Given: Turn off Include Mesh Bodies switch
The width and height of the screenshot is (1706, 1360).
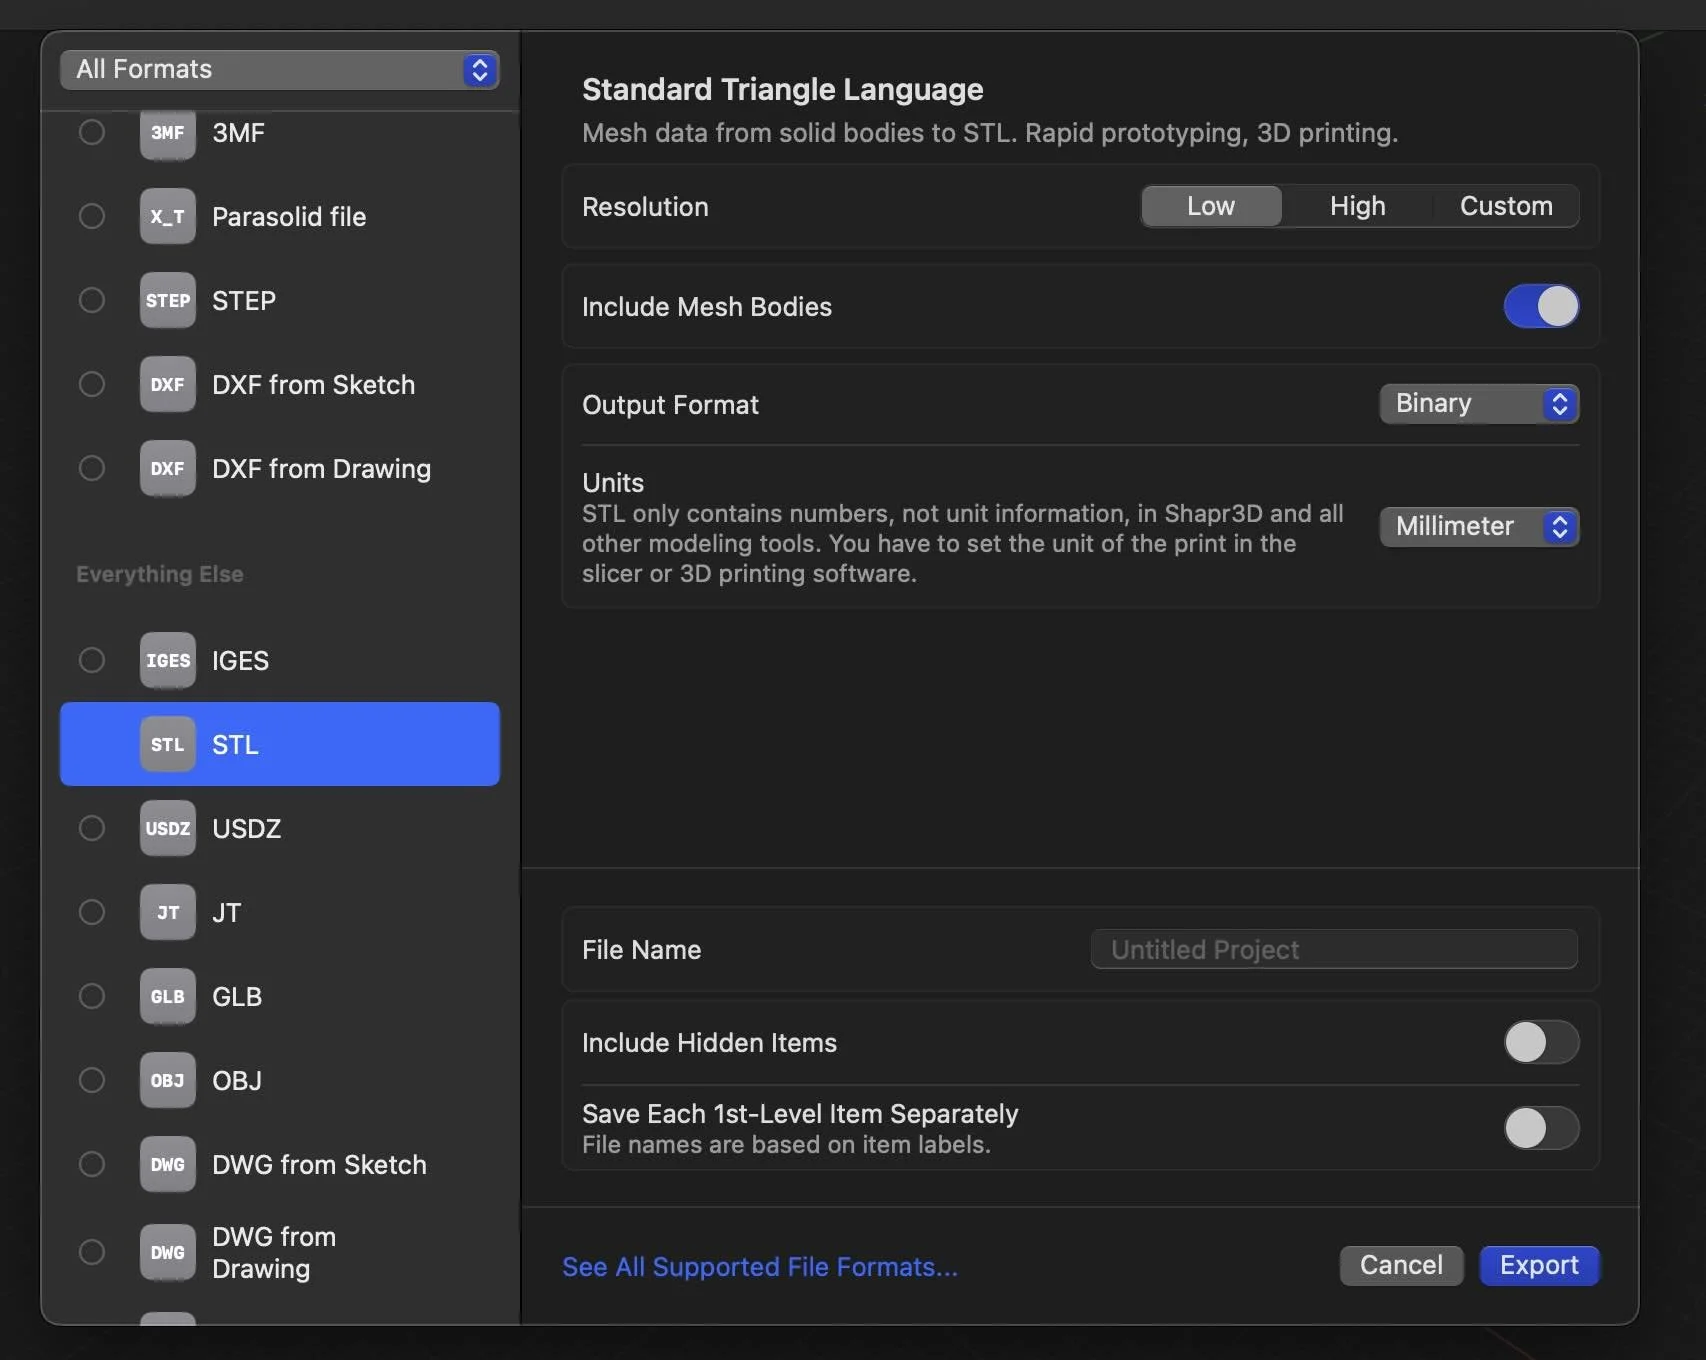Looking at the screenshot, I should (x=1541, y=306).
